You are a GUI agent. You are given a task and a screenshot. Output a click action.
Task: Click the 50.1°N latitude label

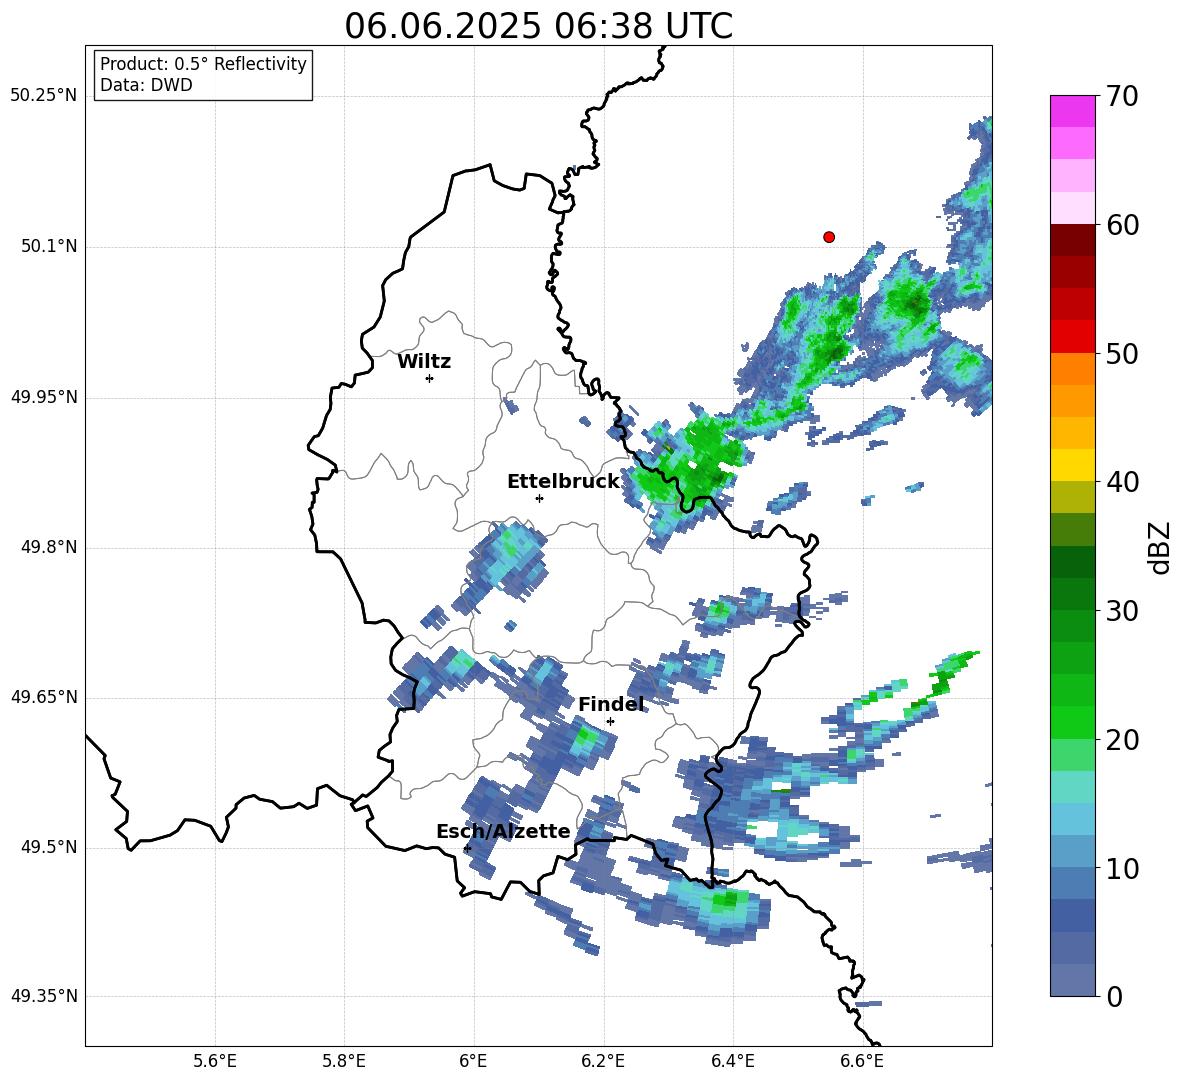coord(49,246)
